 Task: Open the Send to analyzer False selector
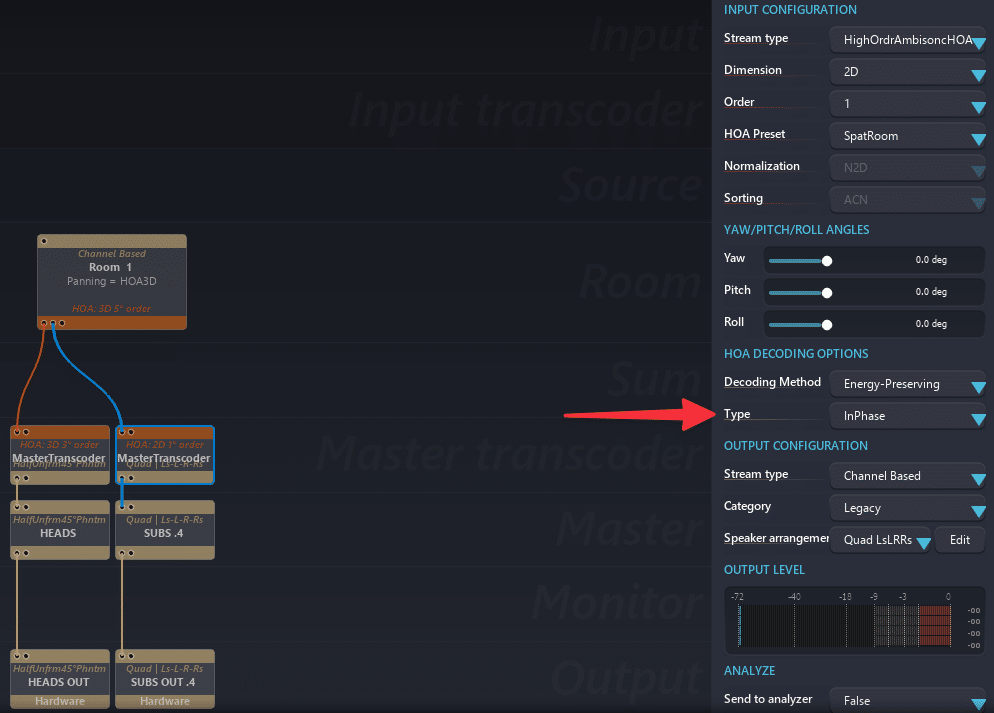click(x=907, y=701)
